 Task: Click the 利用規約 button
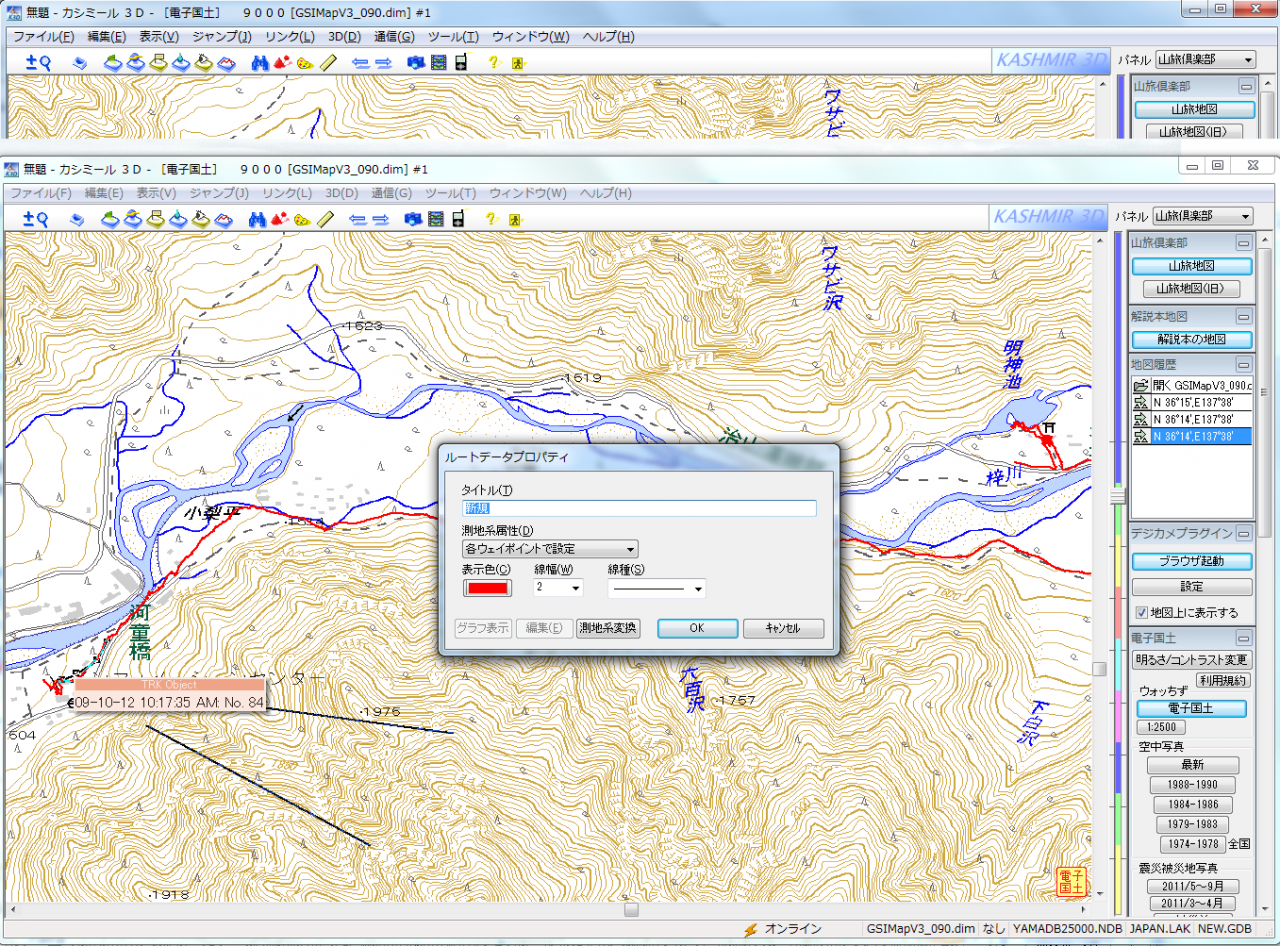point(1222,680)
